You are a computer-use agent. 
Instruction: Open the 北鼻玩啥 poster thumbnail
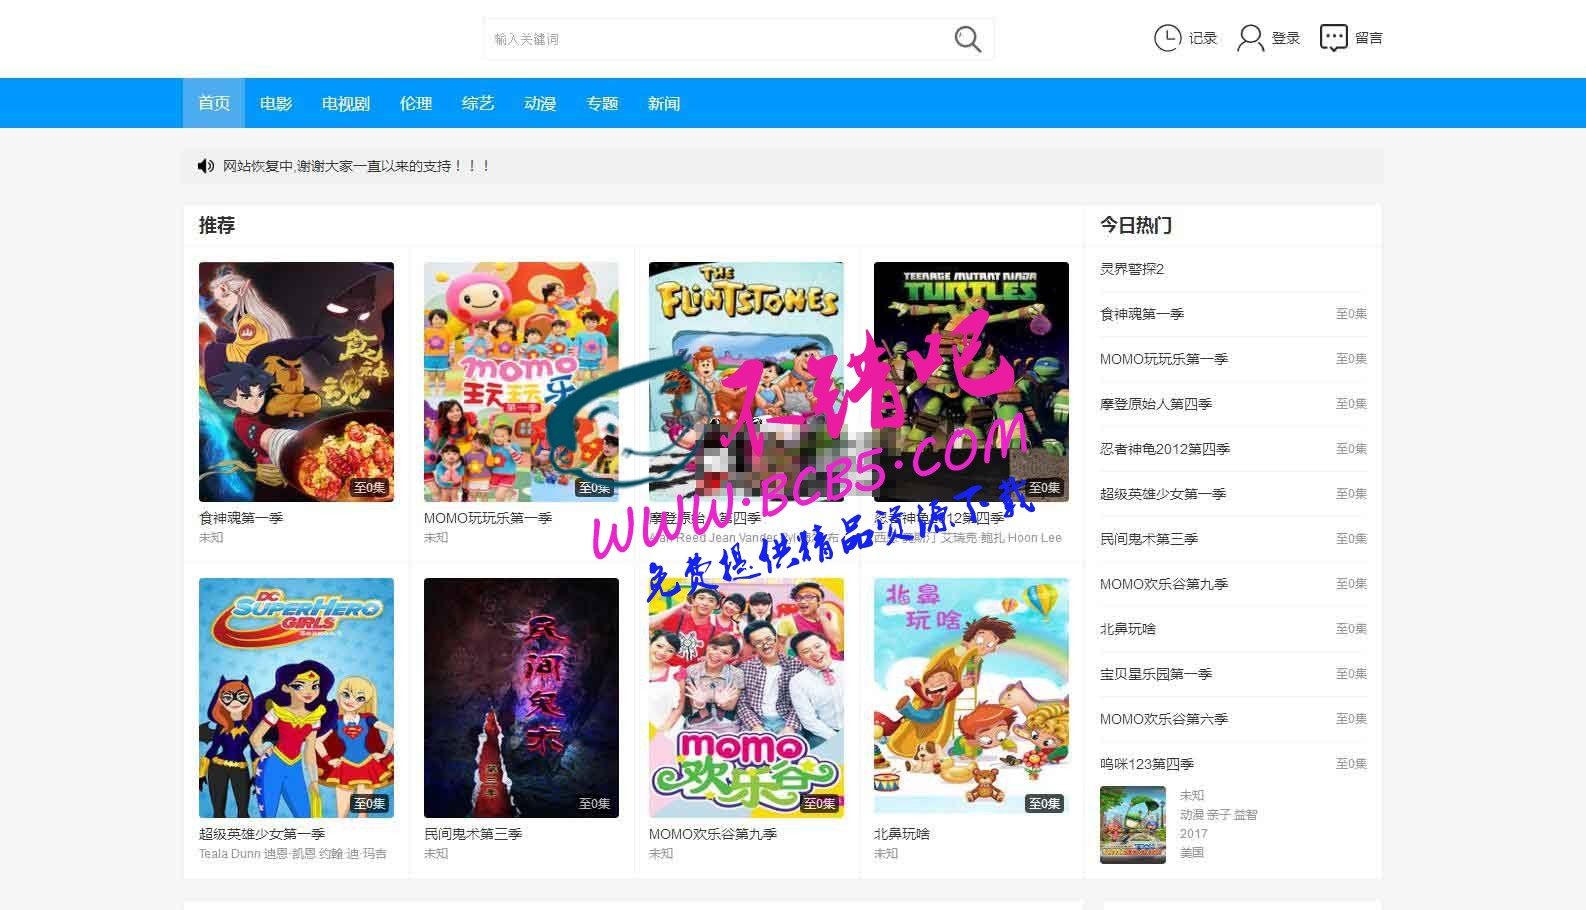(971, 698)
